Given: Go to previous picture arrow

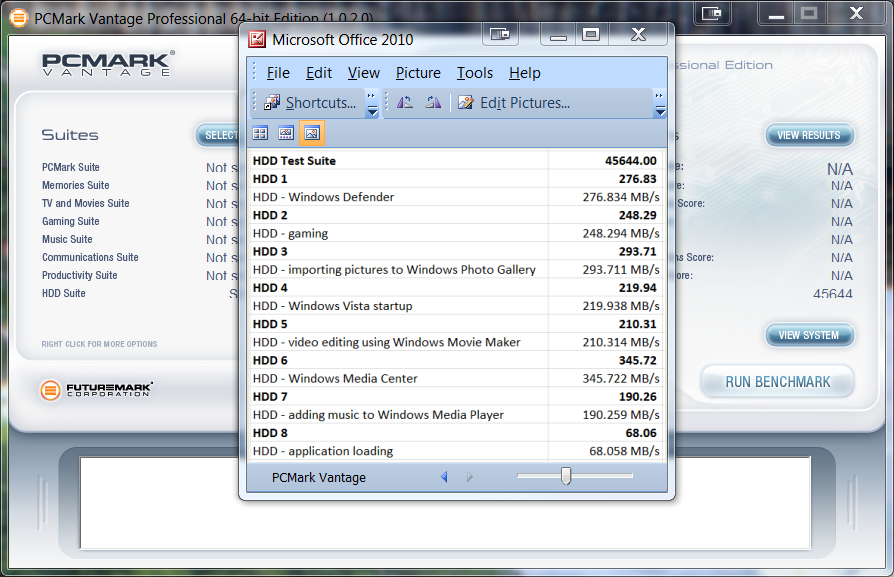Looking at the screenshot, I should tap(444, 478).
